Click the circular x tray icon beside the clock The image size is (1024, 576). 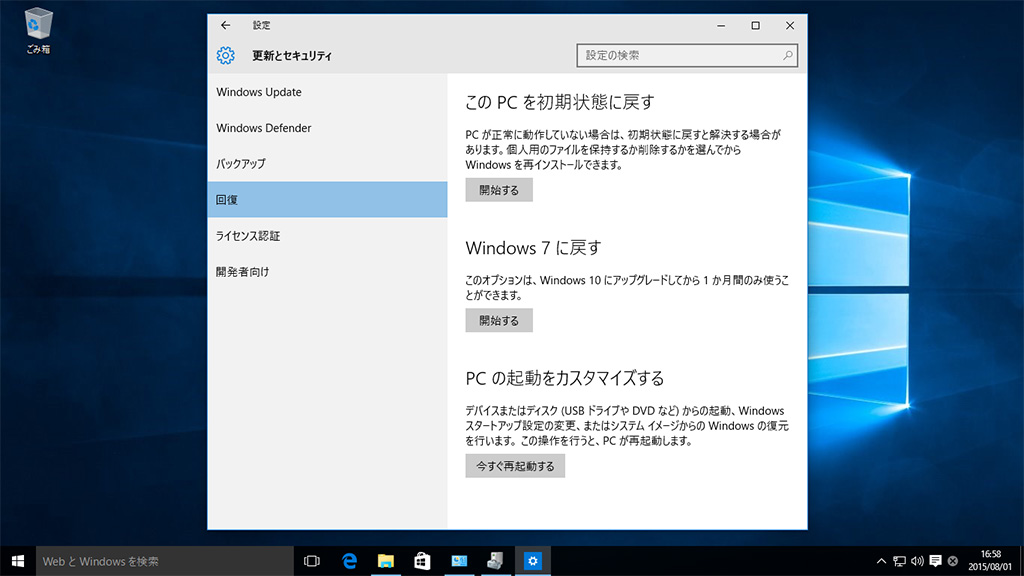(953, 561)
